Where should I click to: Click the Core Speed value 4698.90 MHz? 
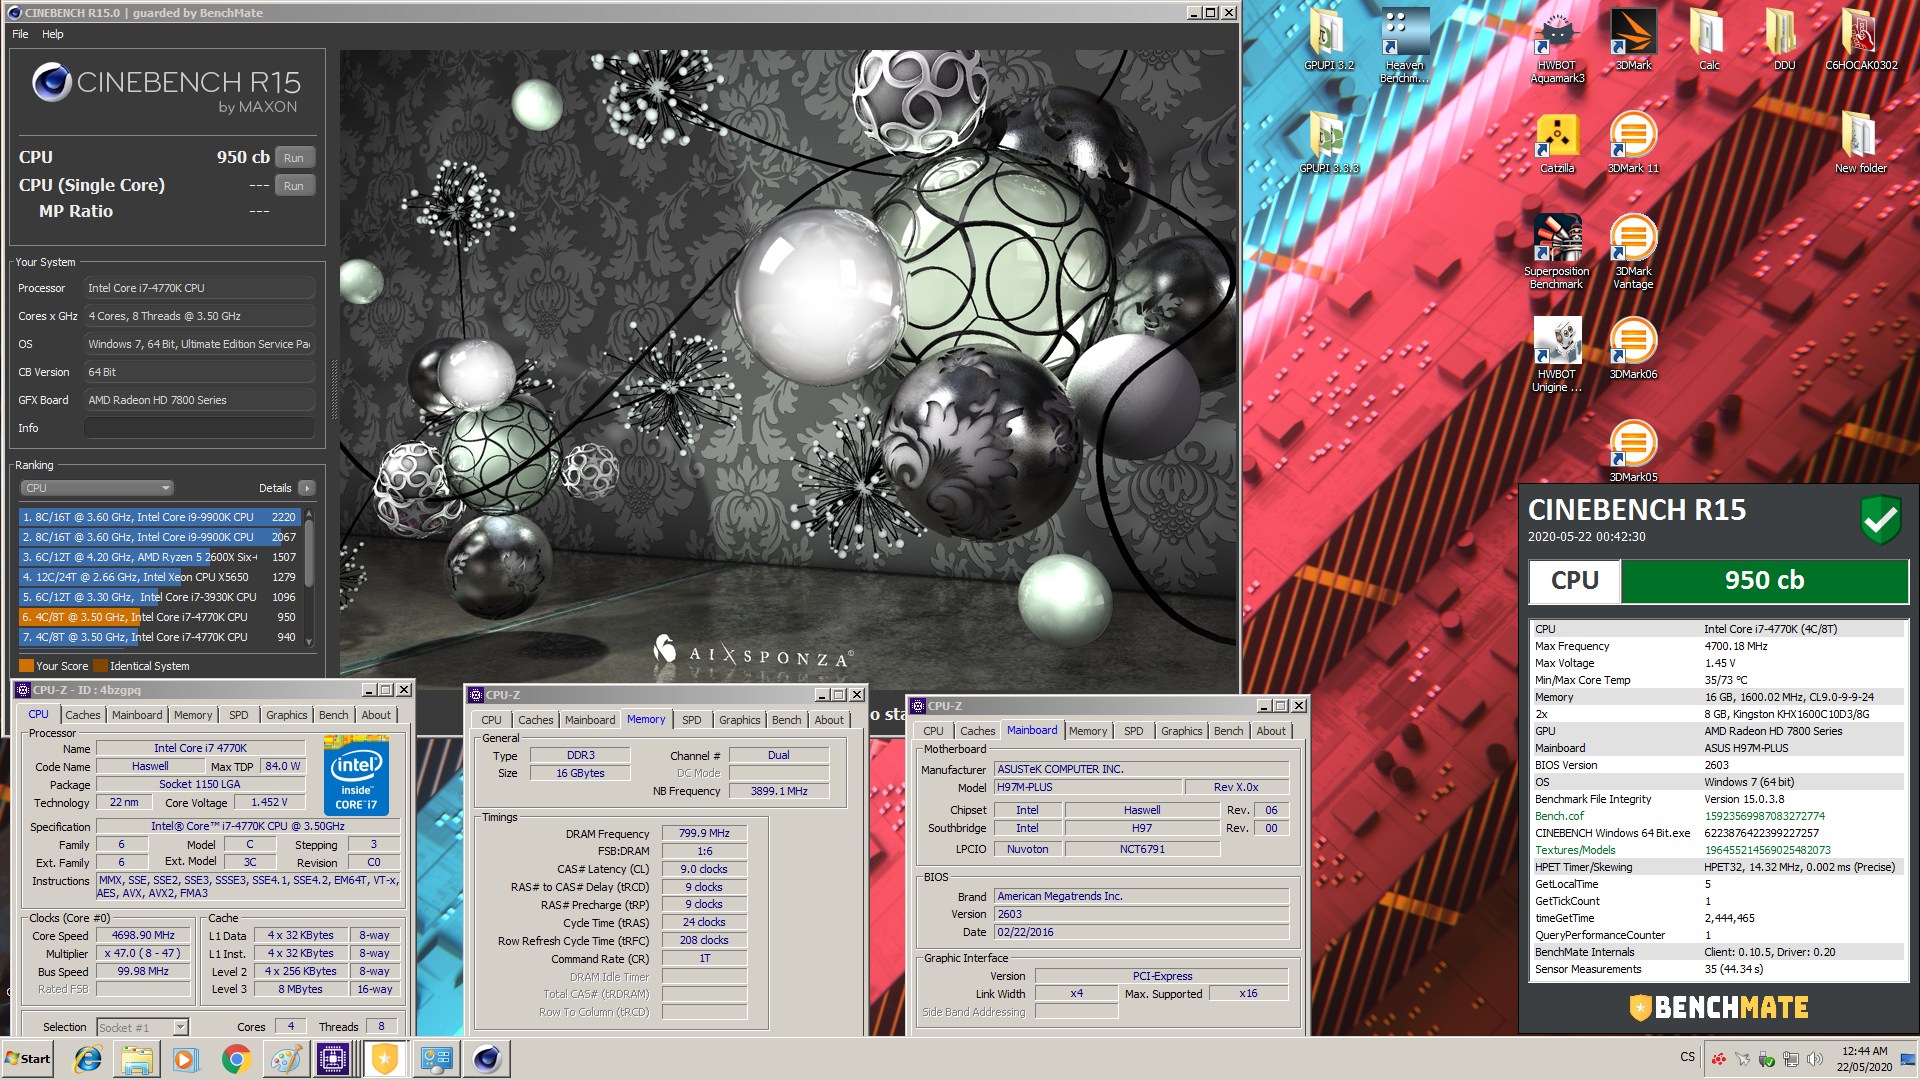143,936
